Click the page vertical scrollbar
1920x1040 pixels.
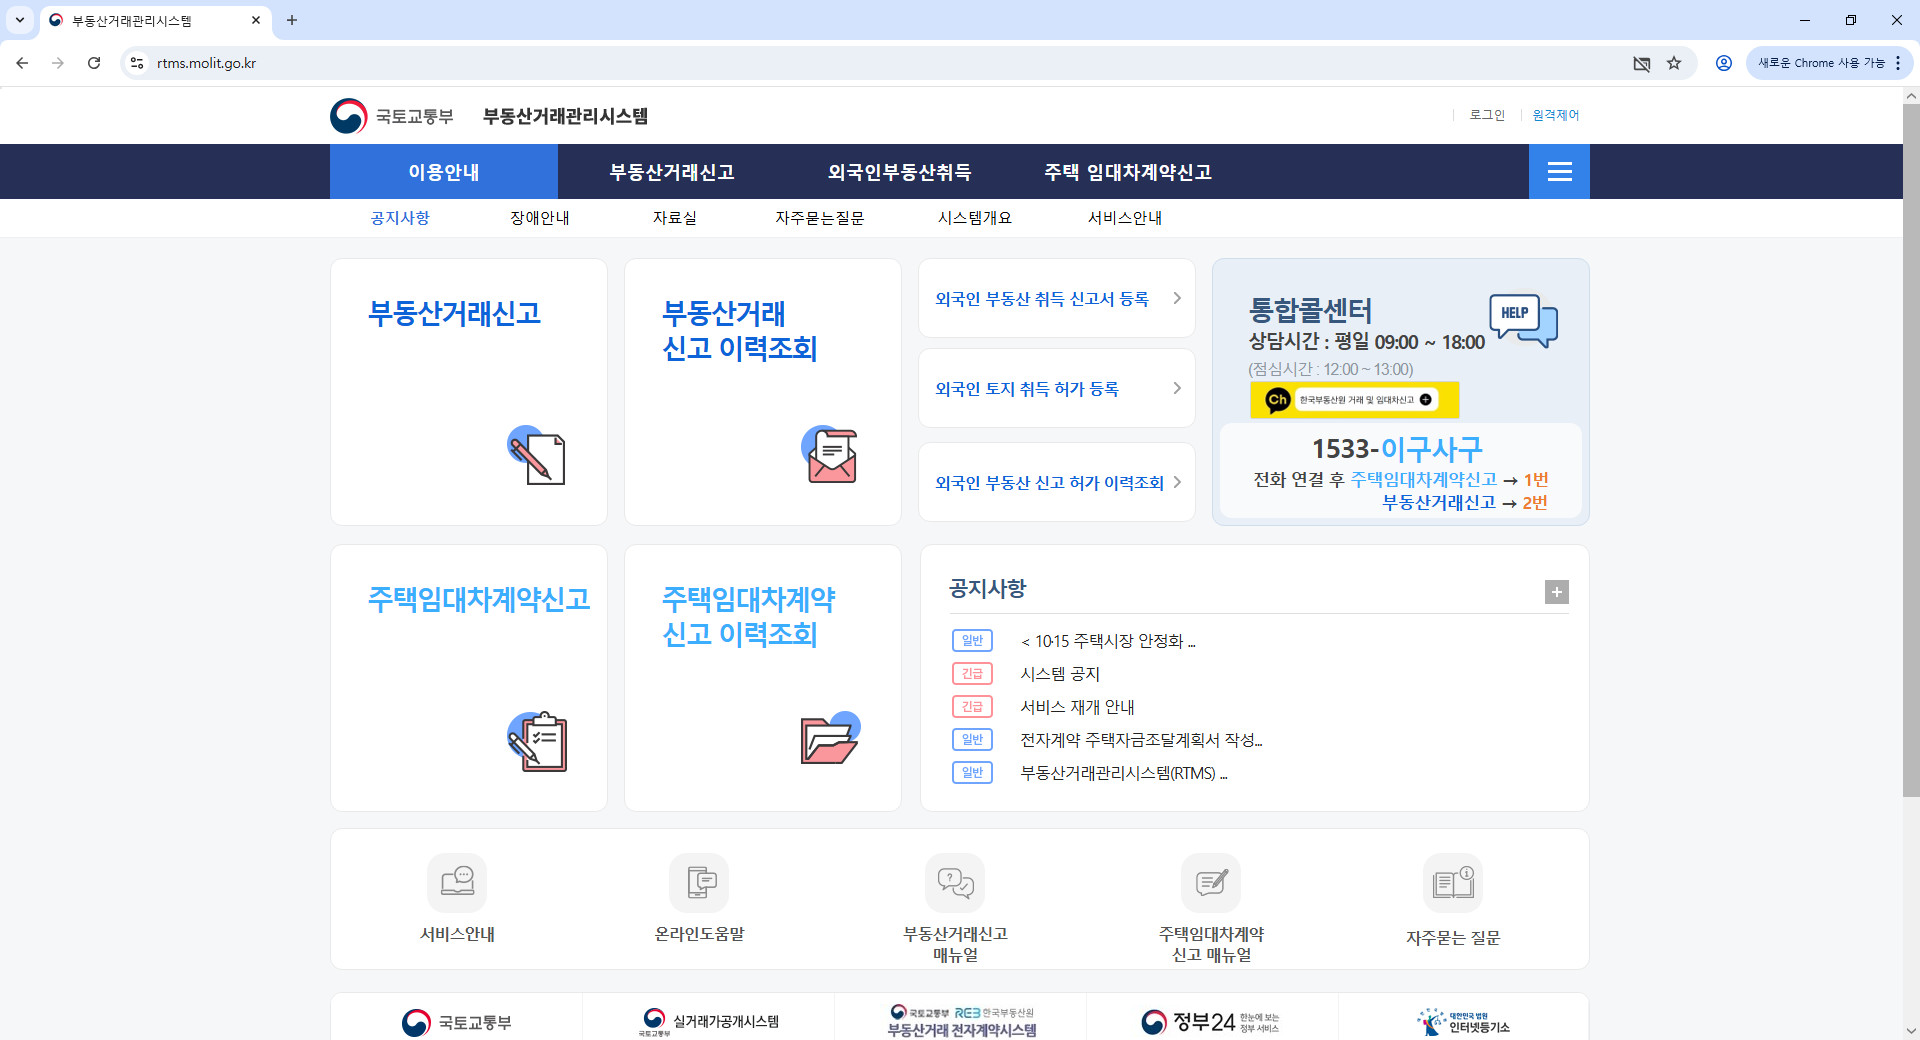tap(1911, 450)
